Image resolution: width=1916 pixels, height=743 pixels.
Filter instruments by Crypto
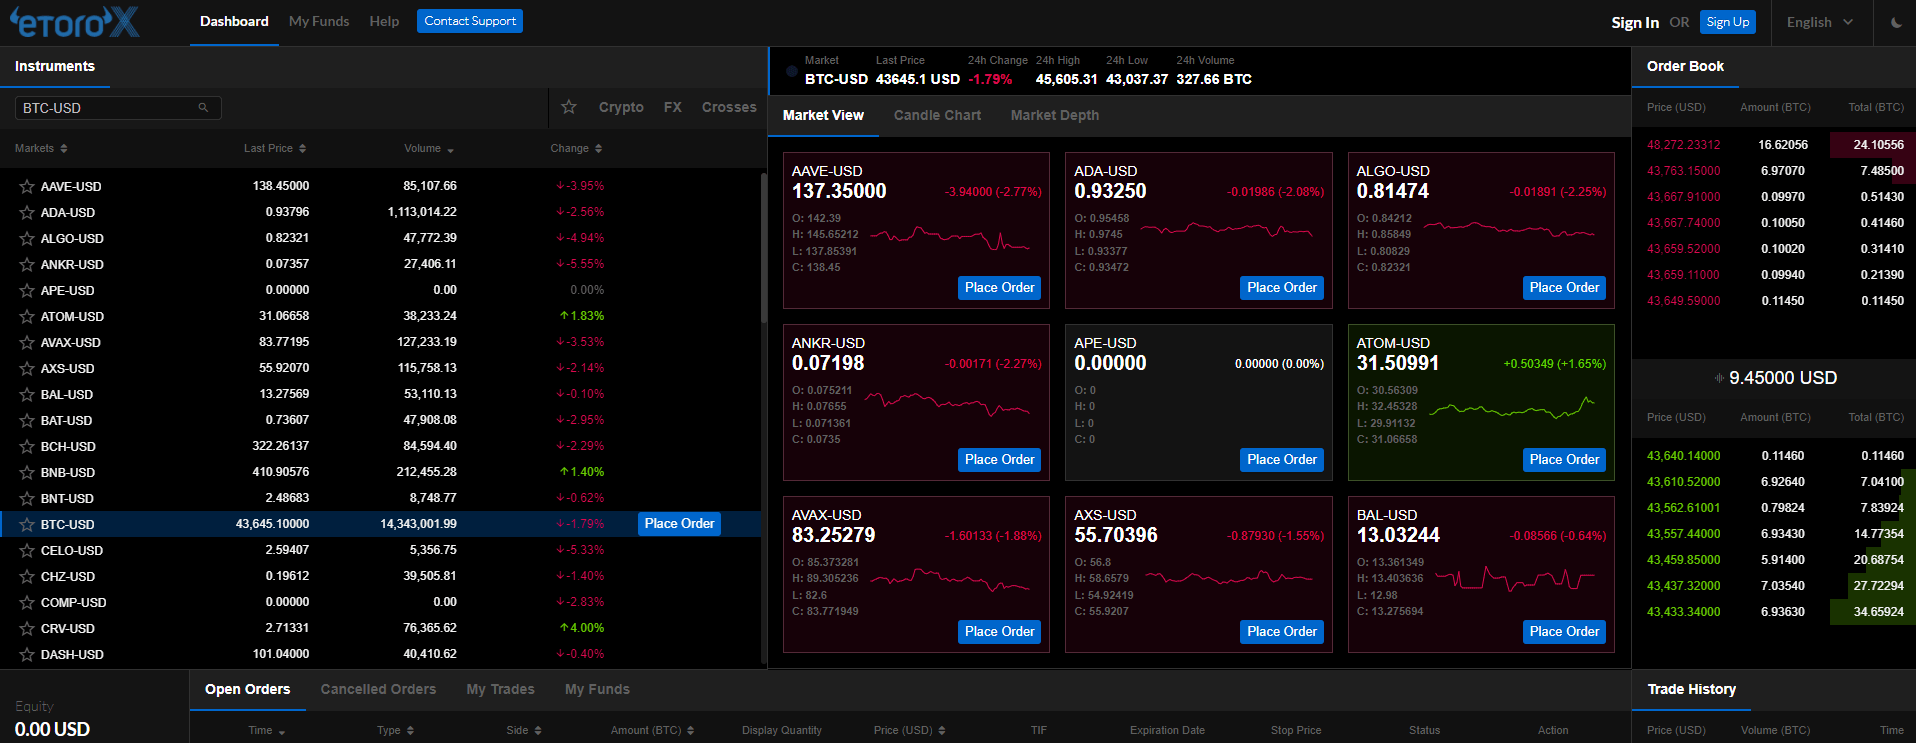coord(621,107)
